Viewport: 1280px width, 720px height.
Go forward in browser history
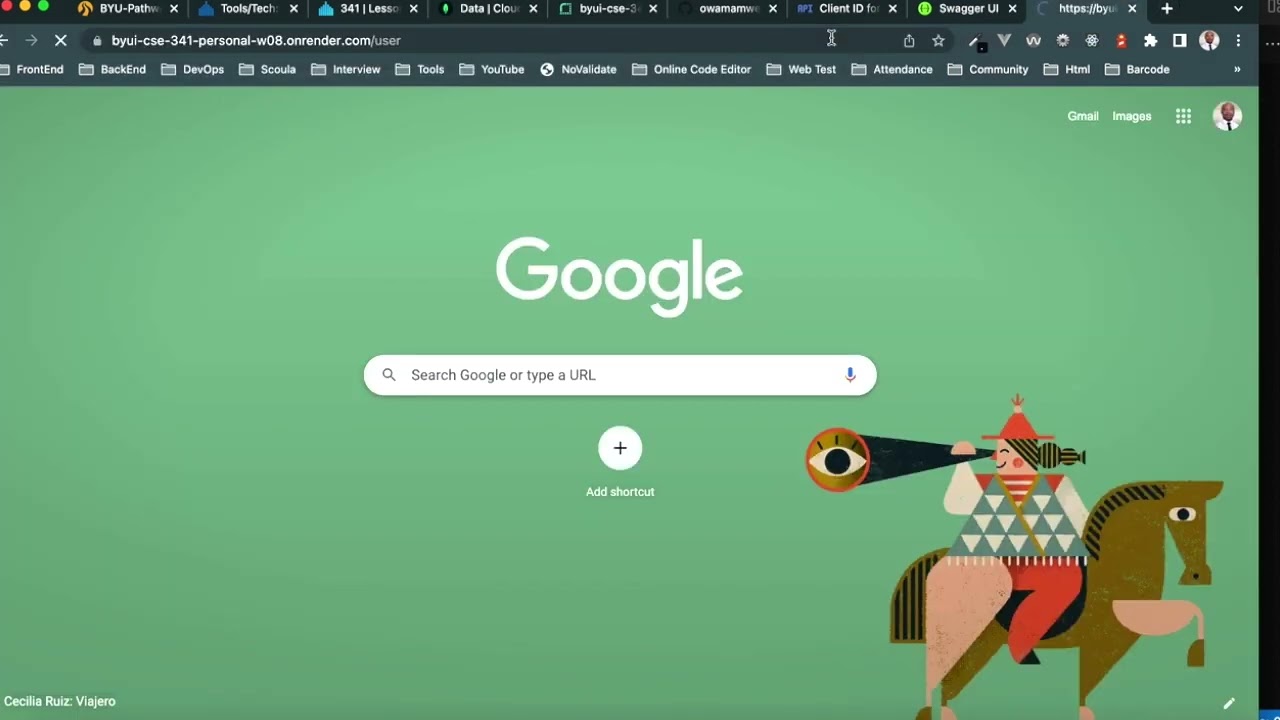pyautogui.click(x=31, y=41)
